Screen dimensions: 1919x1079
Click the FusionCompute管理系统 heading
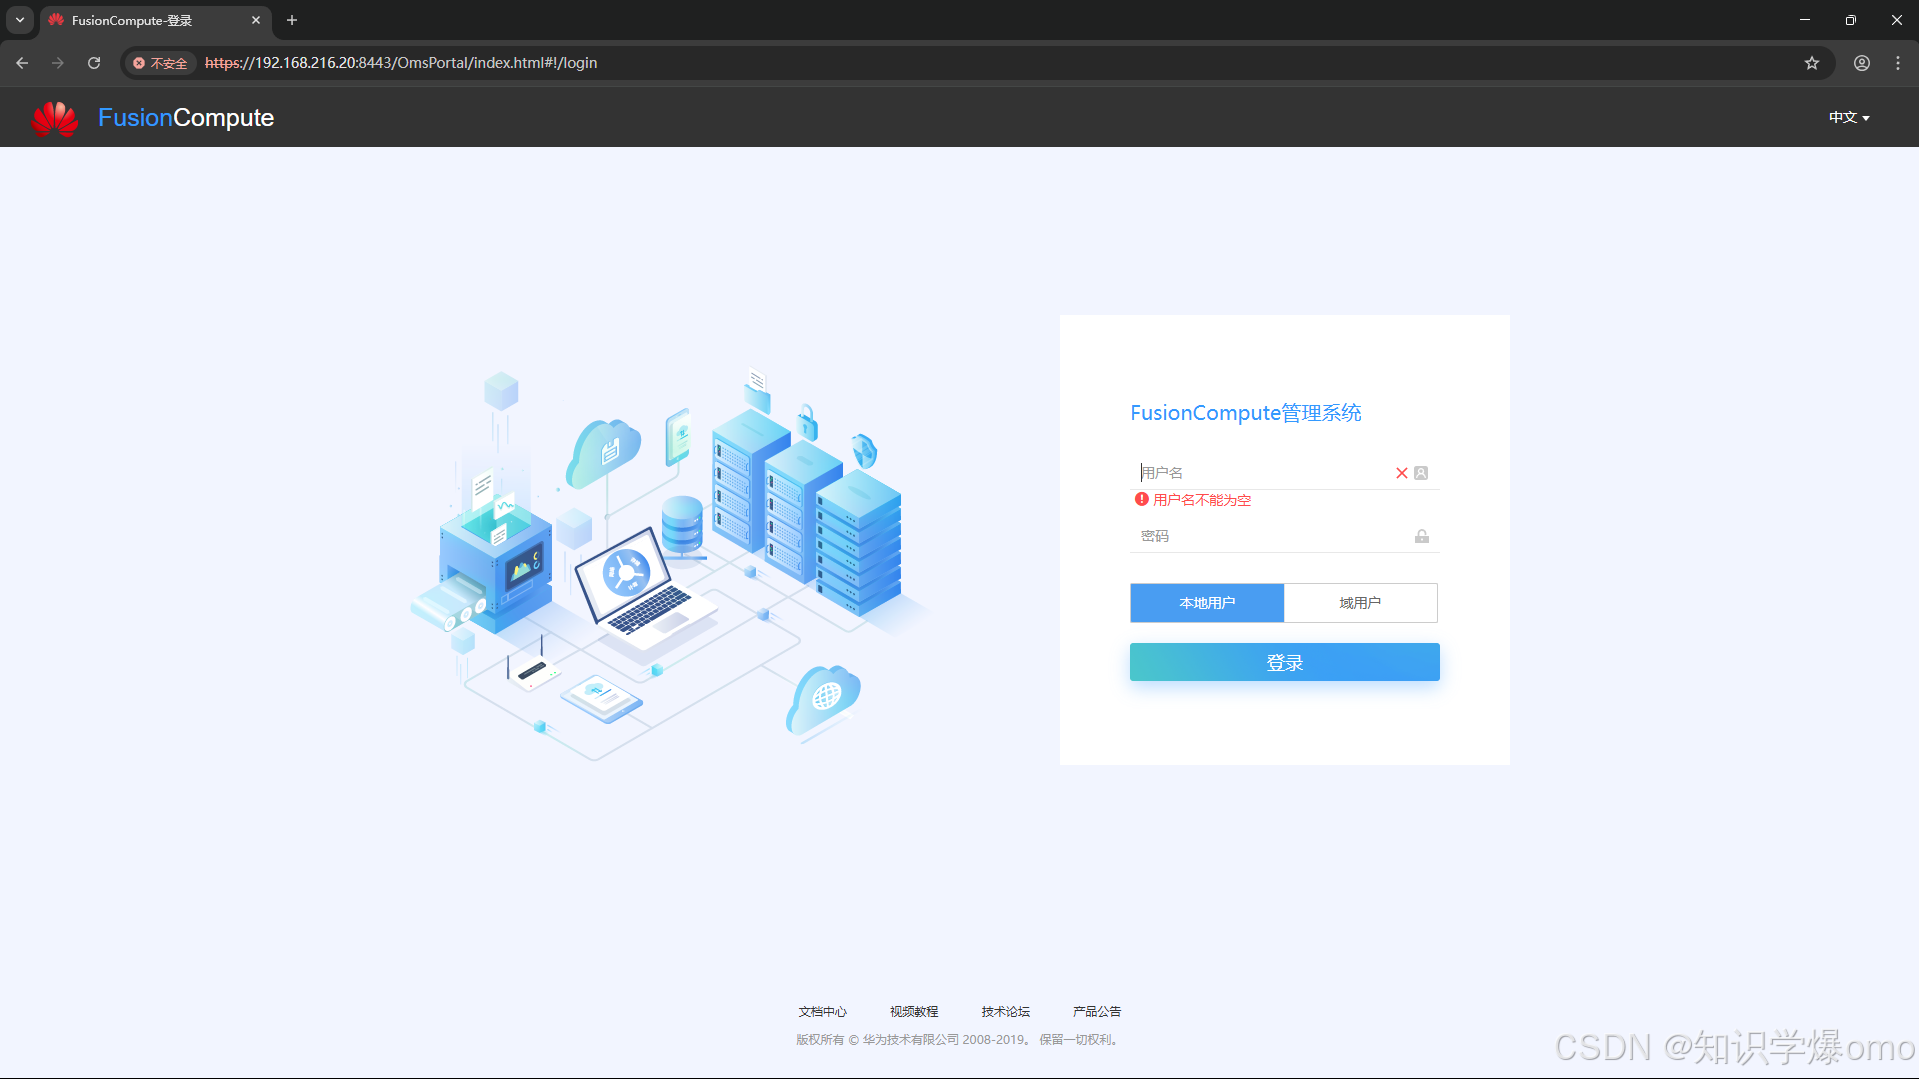[x=1246, y=413]
